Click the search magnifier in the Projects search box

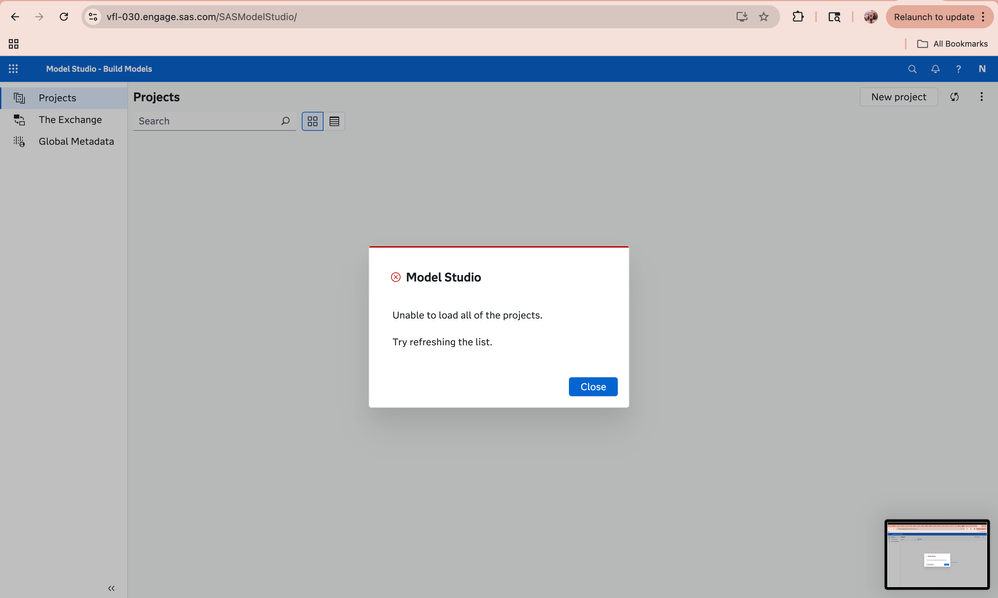(285, 121)
